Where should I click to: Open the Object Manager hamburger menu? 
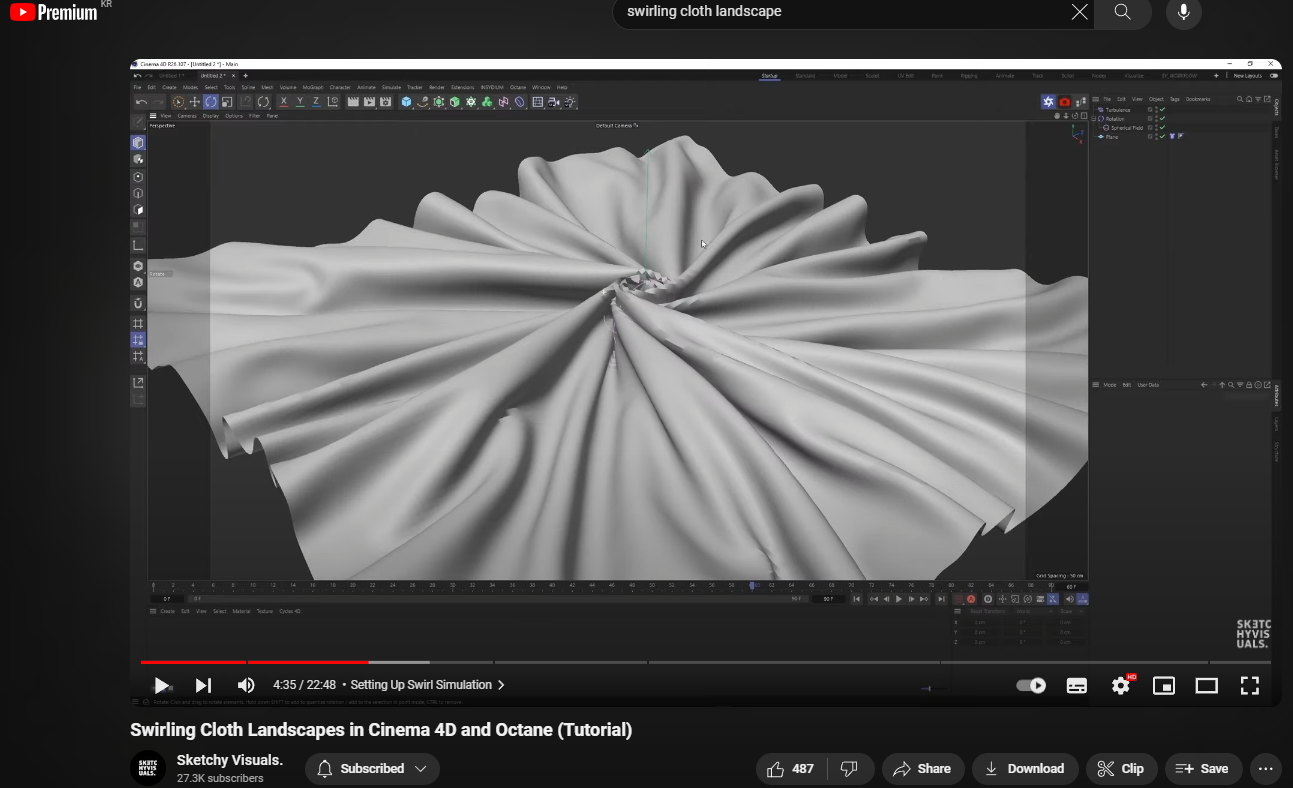[x=1095, y=99]
